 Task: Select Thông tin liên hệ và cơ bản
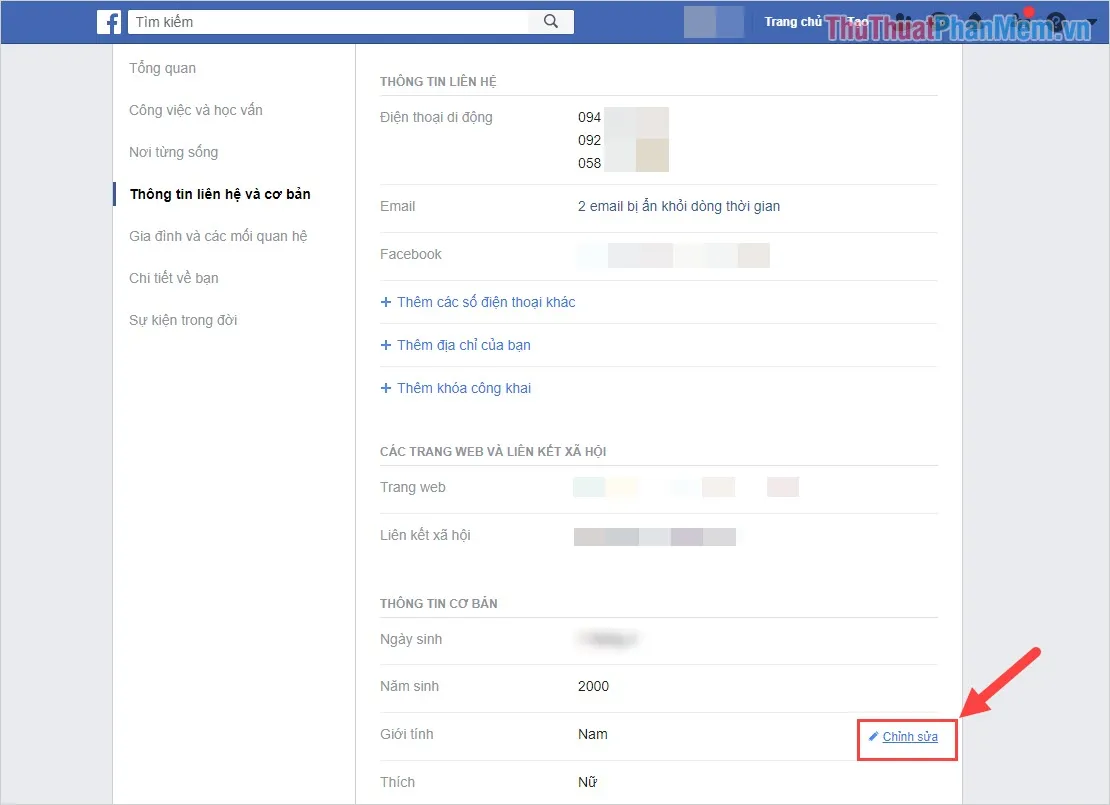220,194
